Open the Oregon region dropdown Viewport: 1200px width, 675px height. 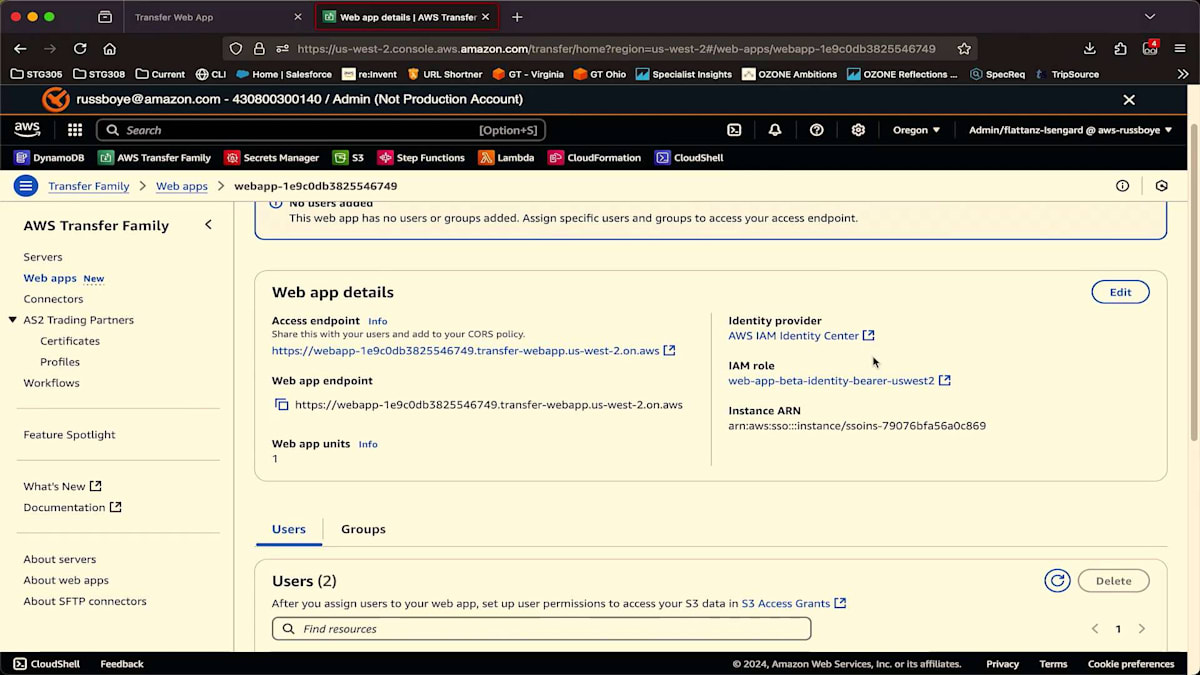point(917,130)
